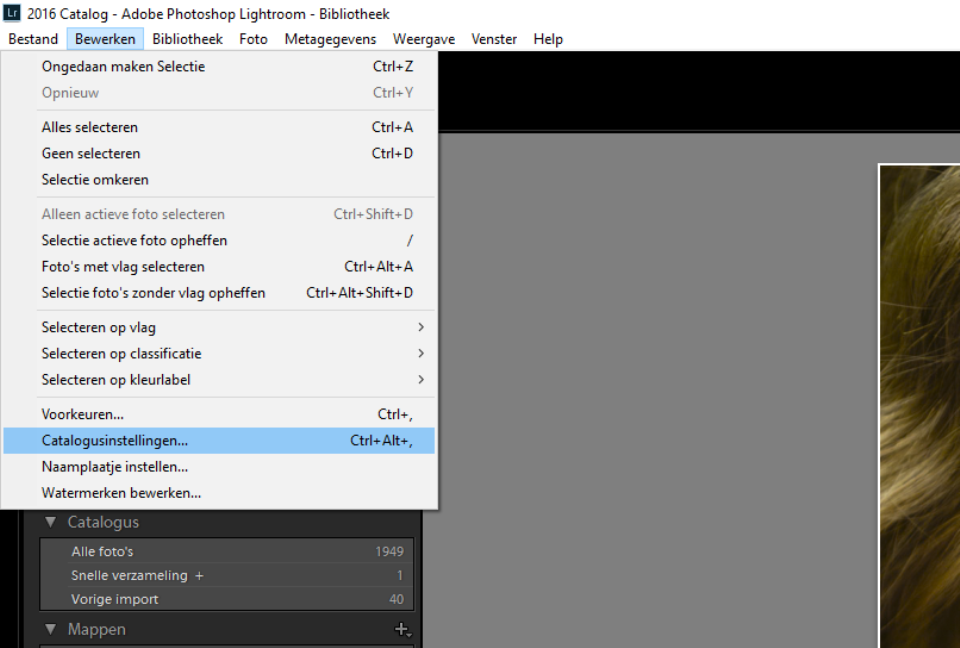Click the 1949 photo count
The height and width of the screenshot is (648, 960).
[389, 551]
